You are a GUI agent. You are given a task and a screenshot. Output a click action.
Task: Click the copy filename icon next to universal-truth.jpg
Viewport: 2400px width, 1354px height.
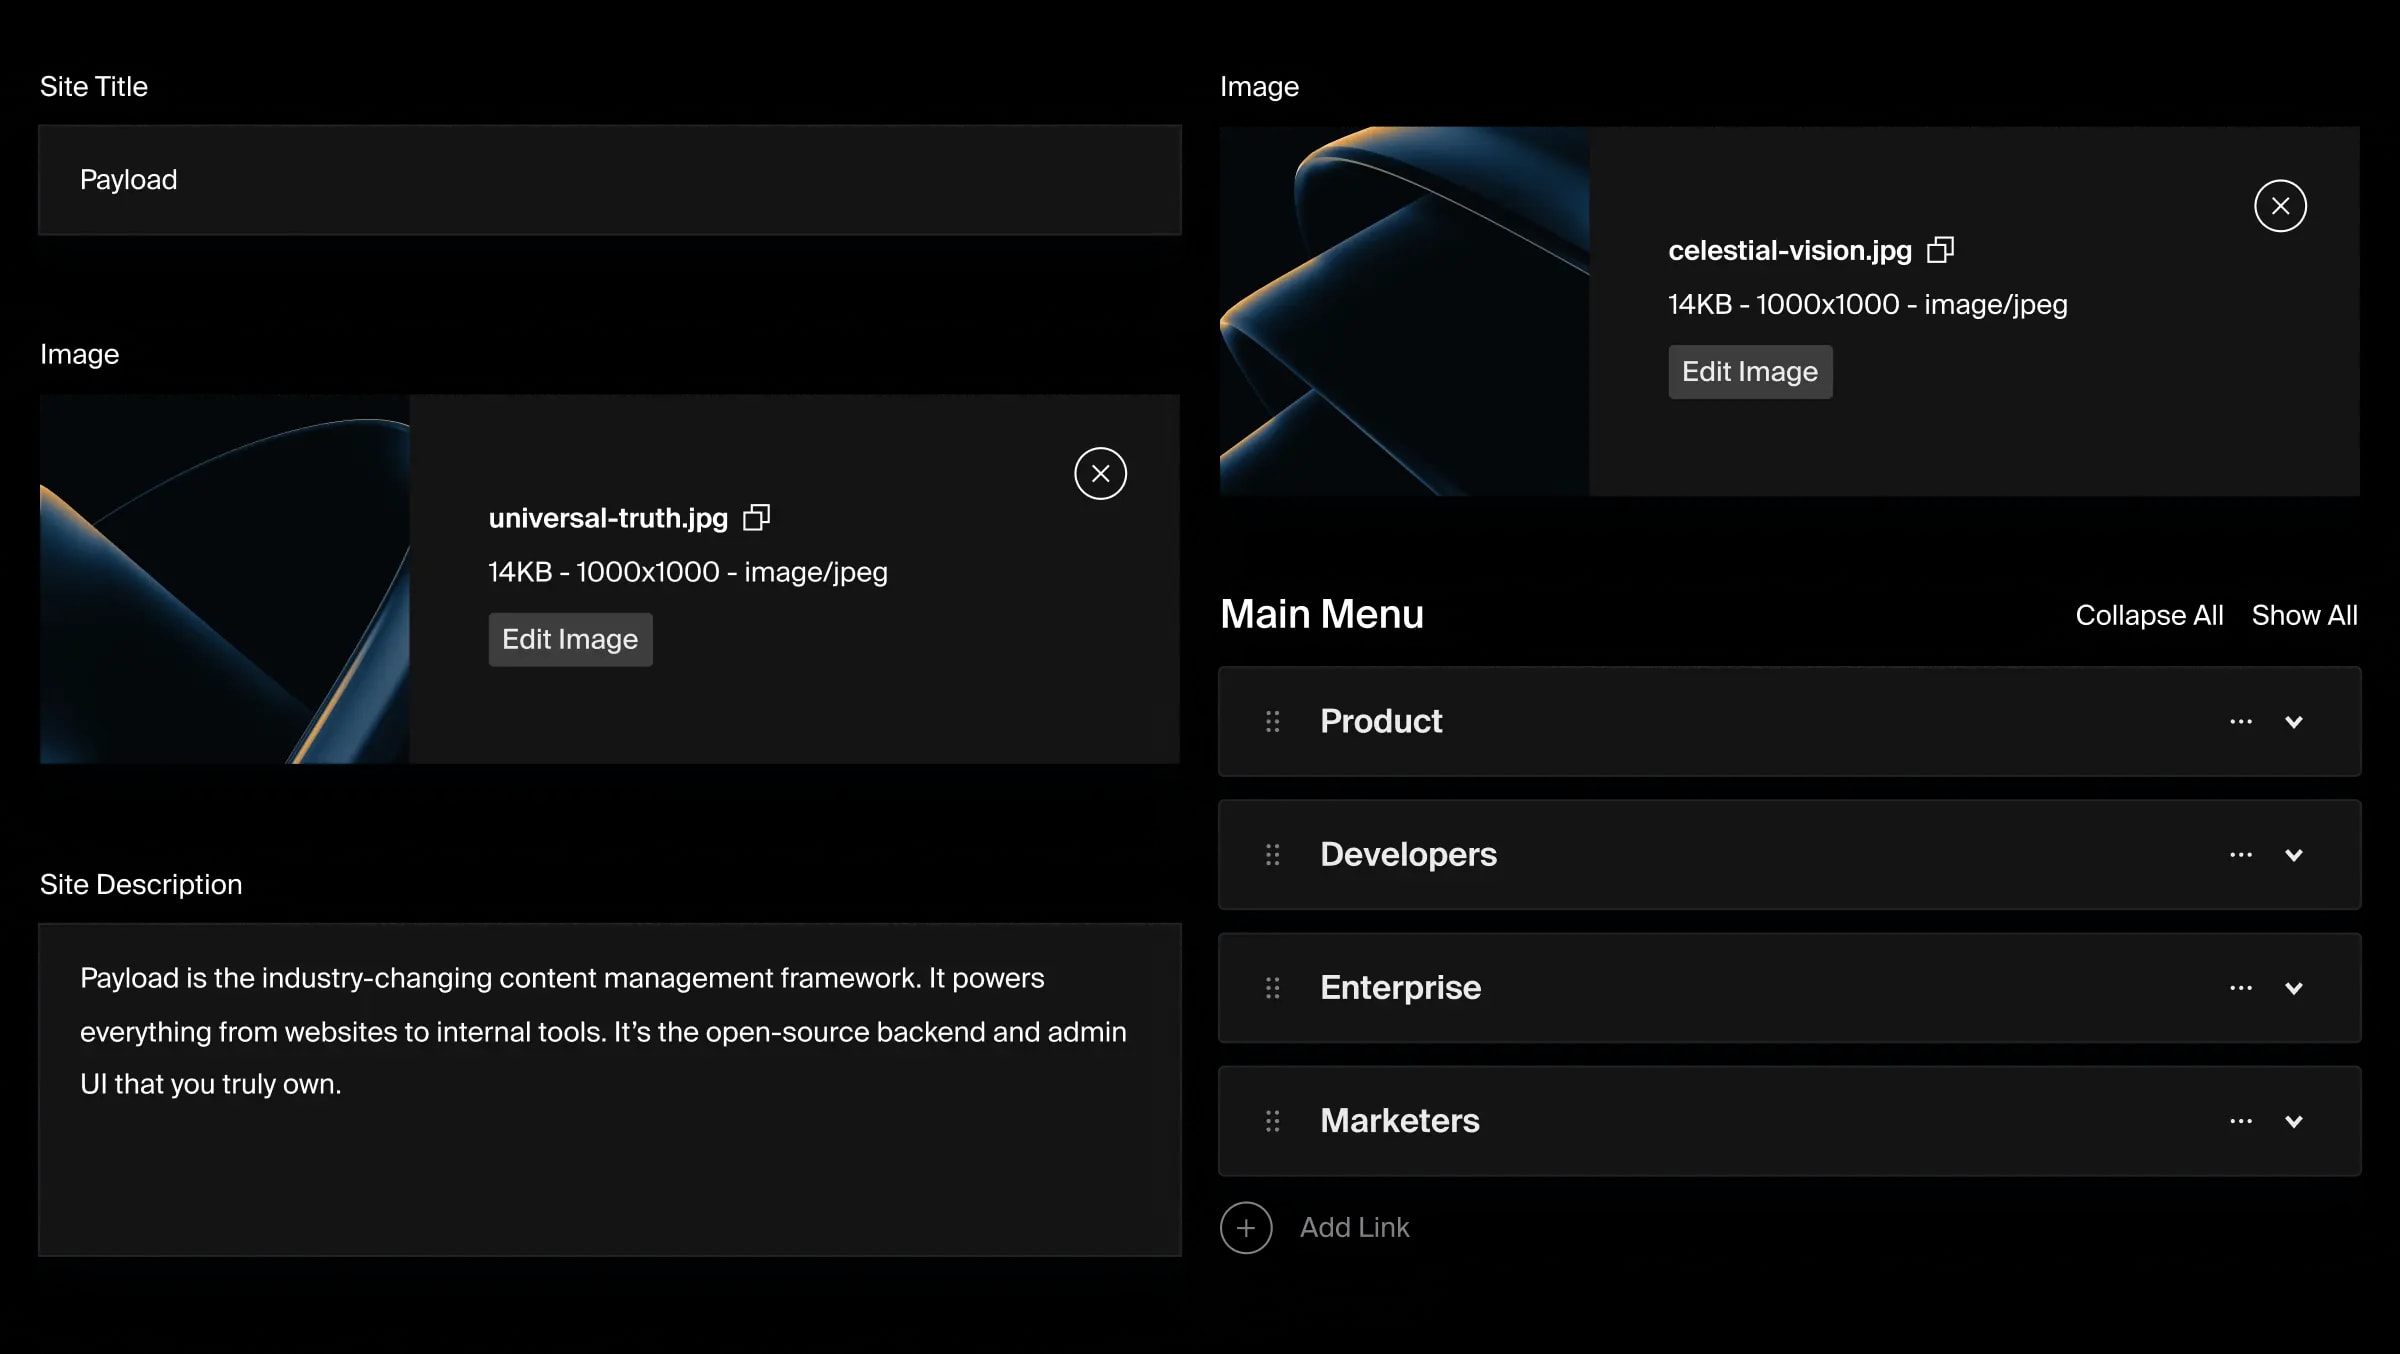757,518
